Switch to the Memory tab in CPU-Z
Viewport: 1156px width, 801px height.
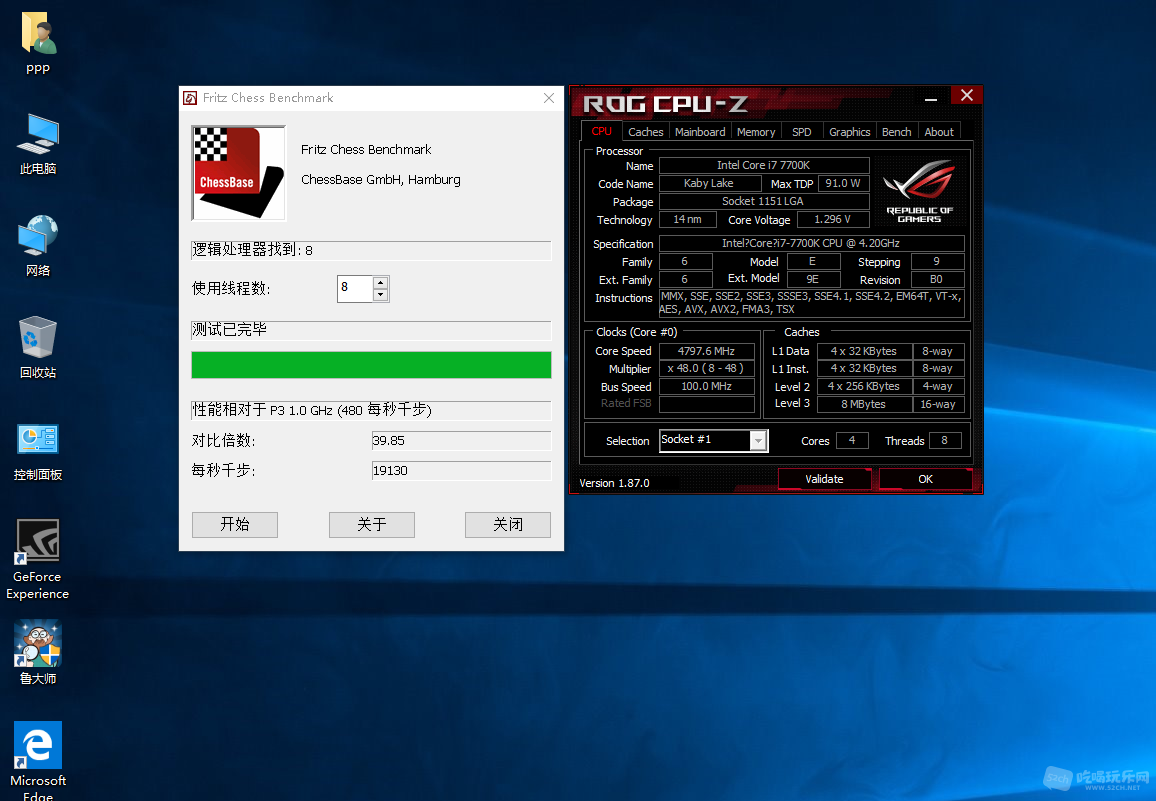(x=756, y=132)
